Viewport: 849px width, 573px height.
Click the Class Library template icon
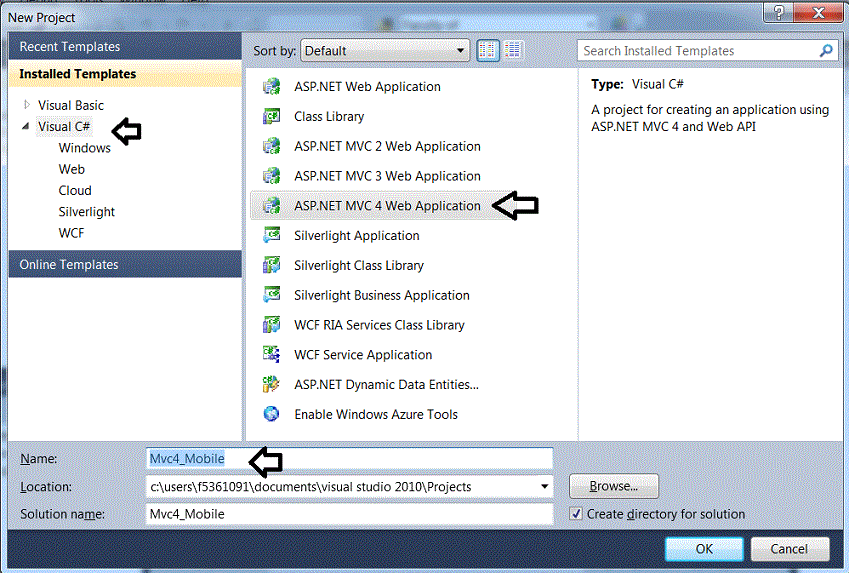(x=271, y=117)
